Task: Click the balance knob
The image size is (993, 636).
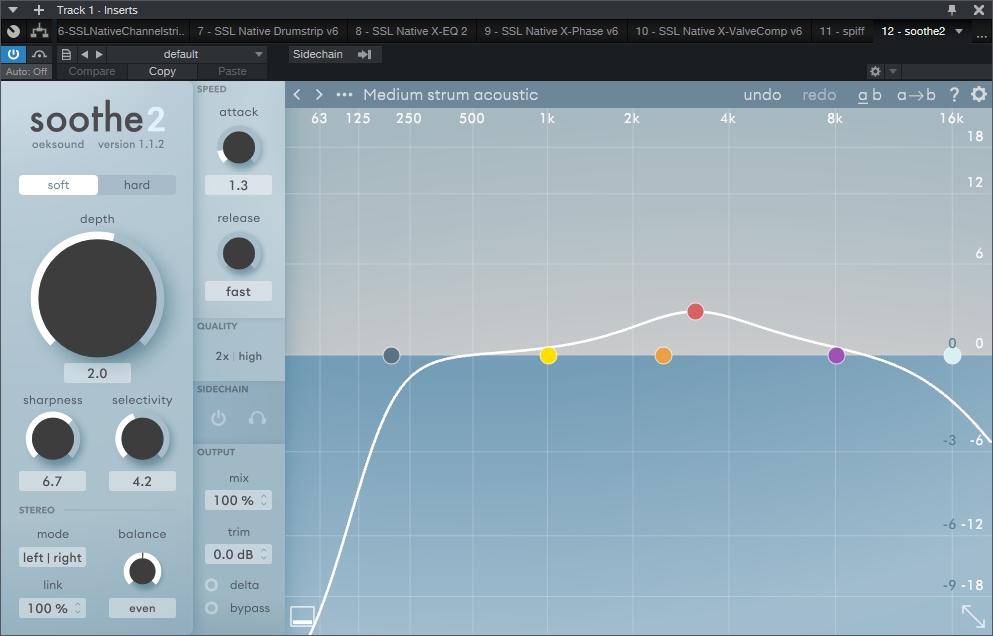Action: pos(142,571)
